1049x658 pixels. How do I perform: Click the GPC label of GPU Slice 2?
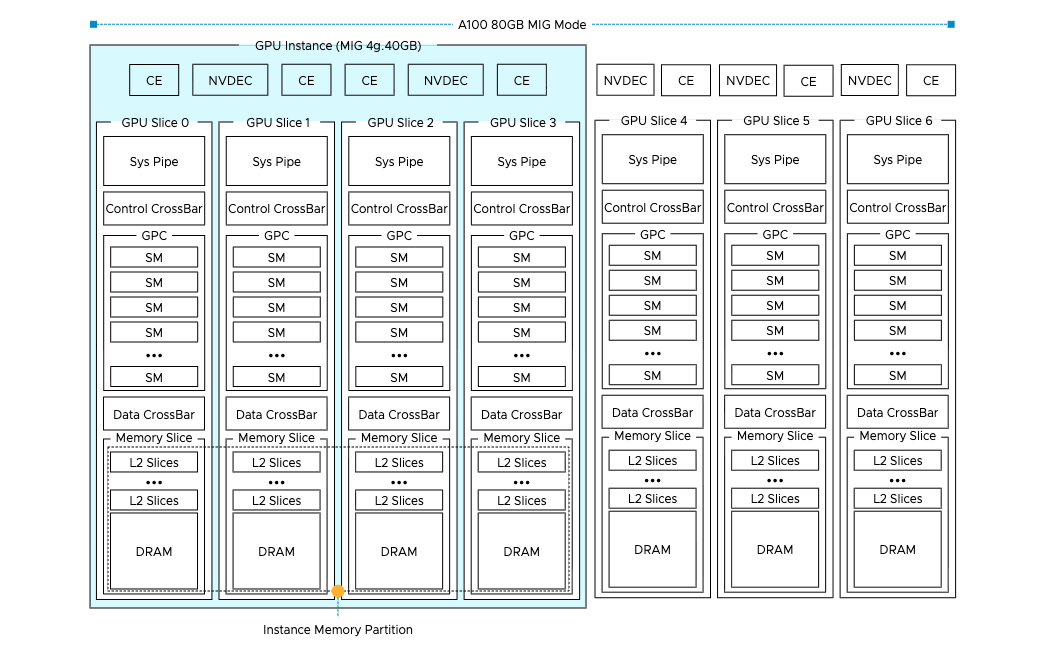[x=399, y=235]
